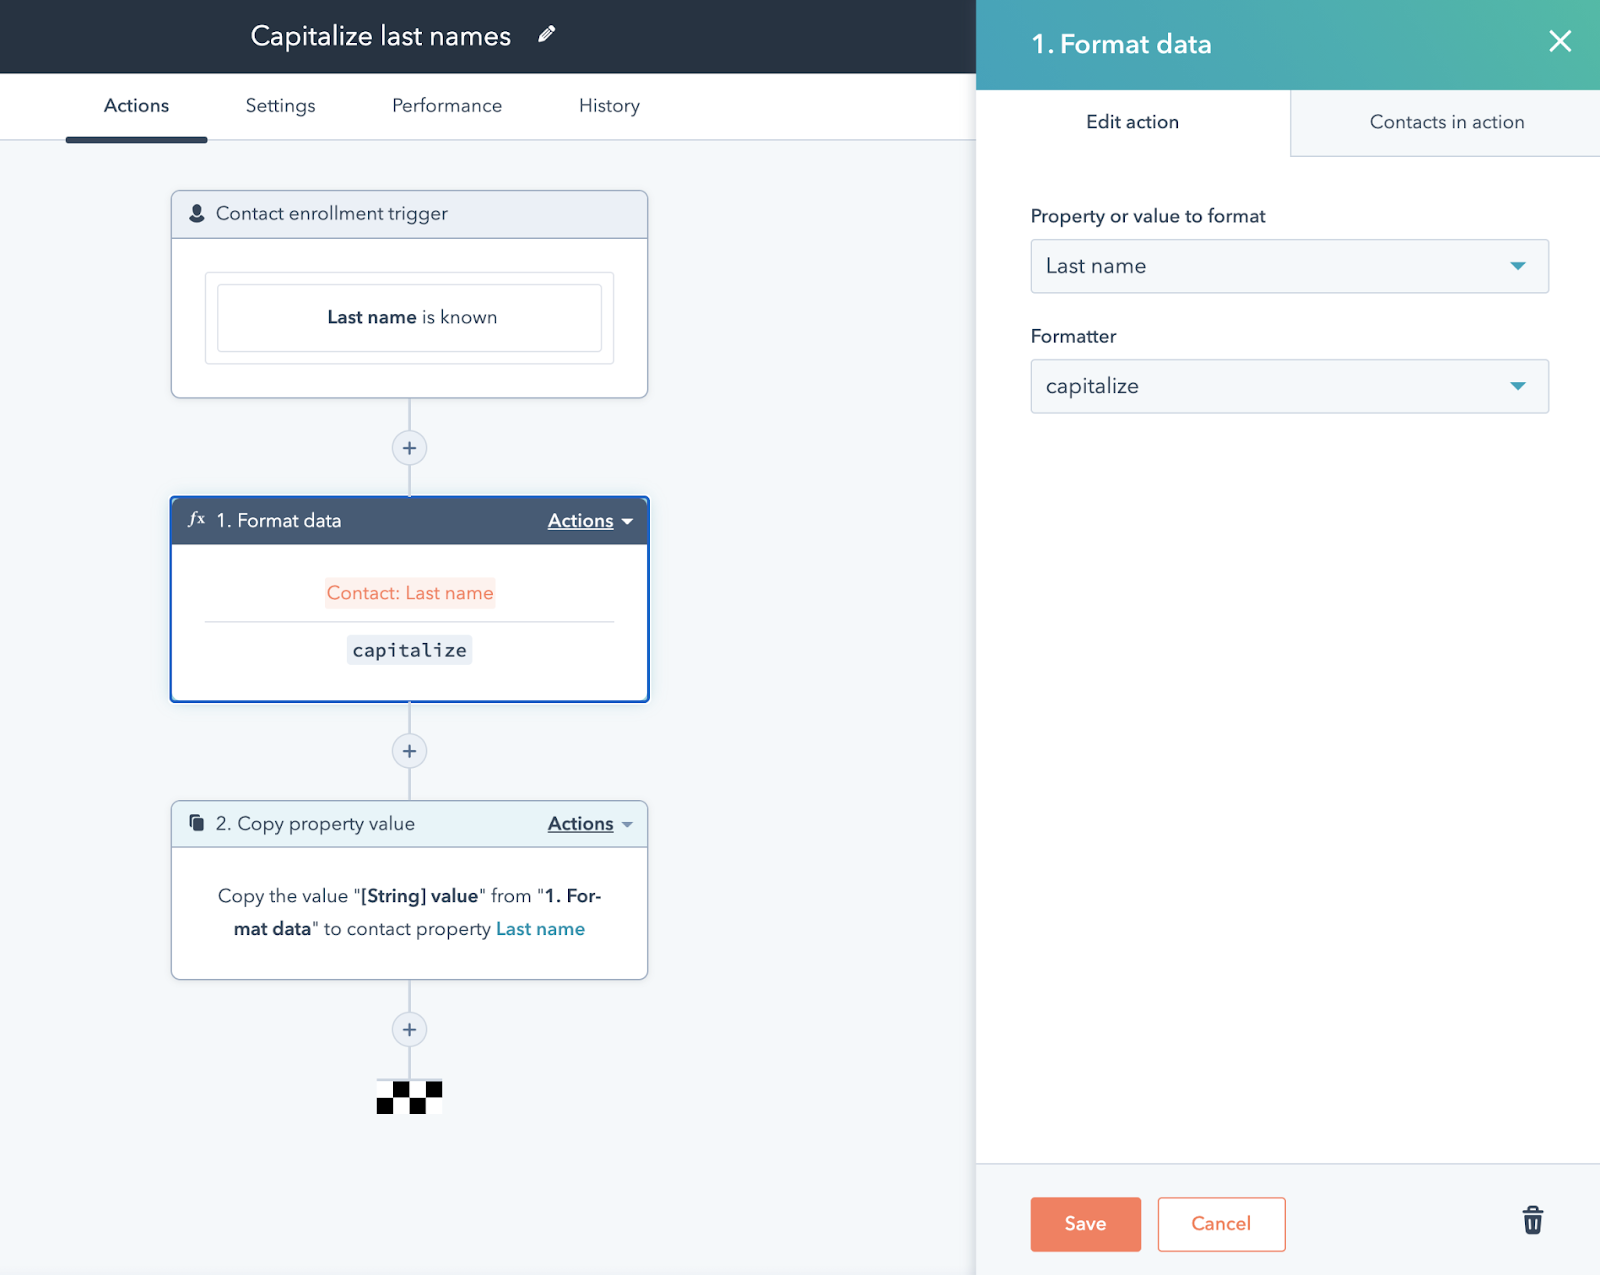Close the Format data side panel
This screenshot has width=1600, height=1275.
click(1559, 42)
